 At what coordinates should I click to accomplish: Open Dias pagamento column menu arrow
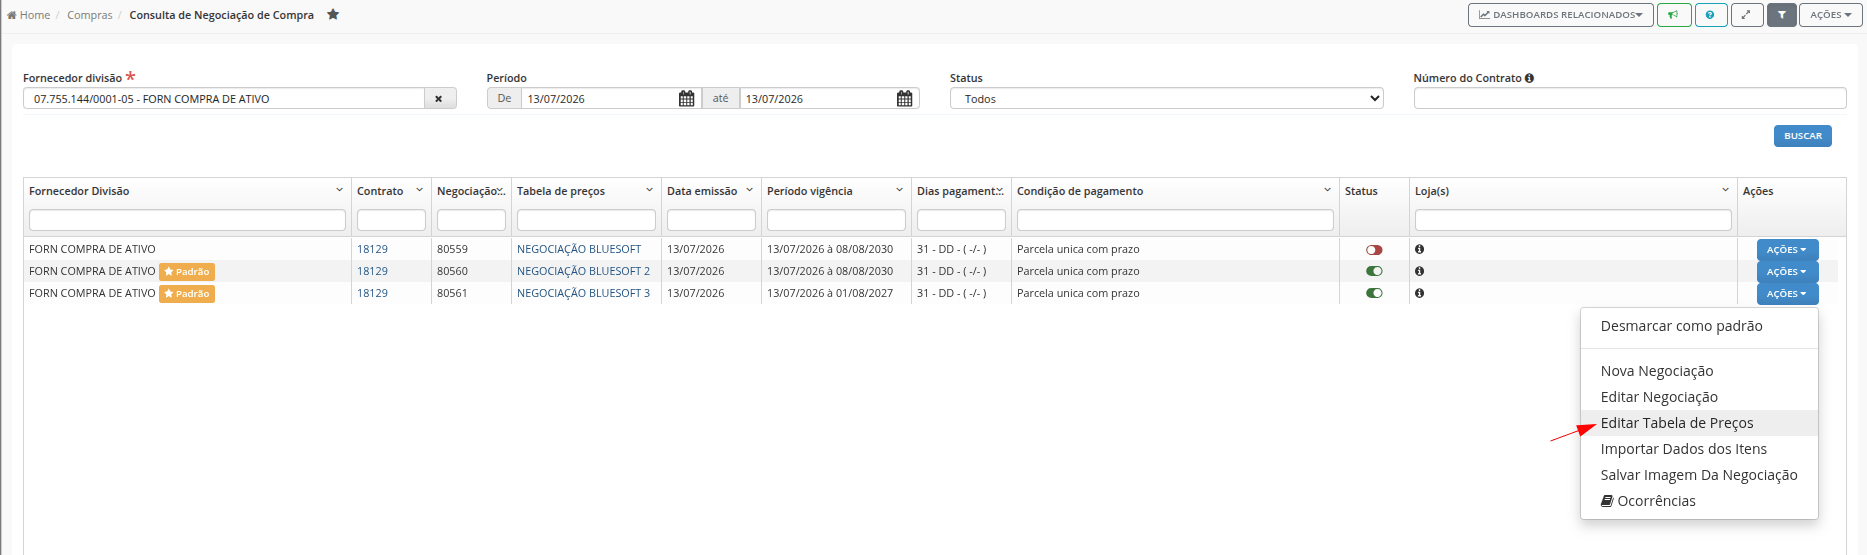1000,190
